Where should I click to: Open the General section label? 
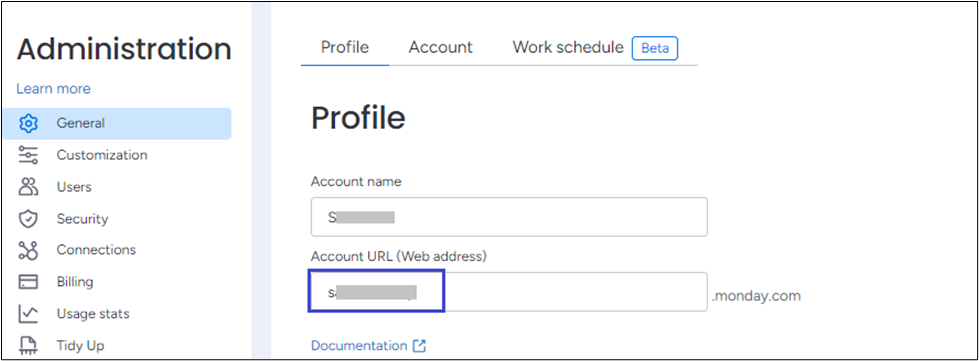point(81,123)
